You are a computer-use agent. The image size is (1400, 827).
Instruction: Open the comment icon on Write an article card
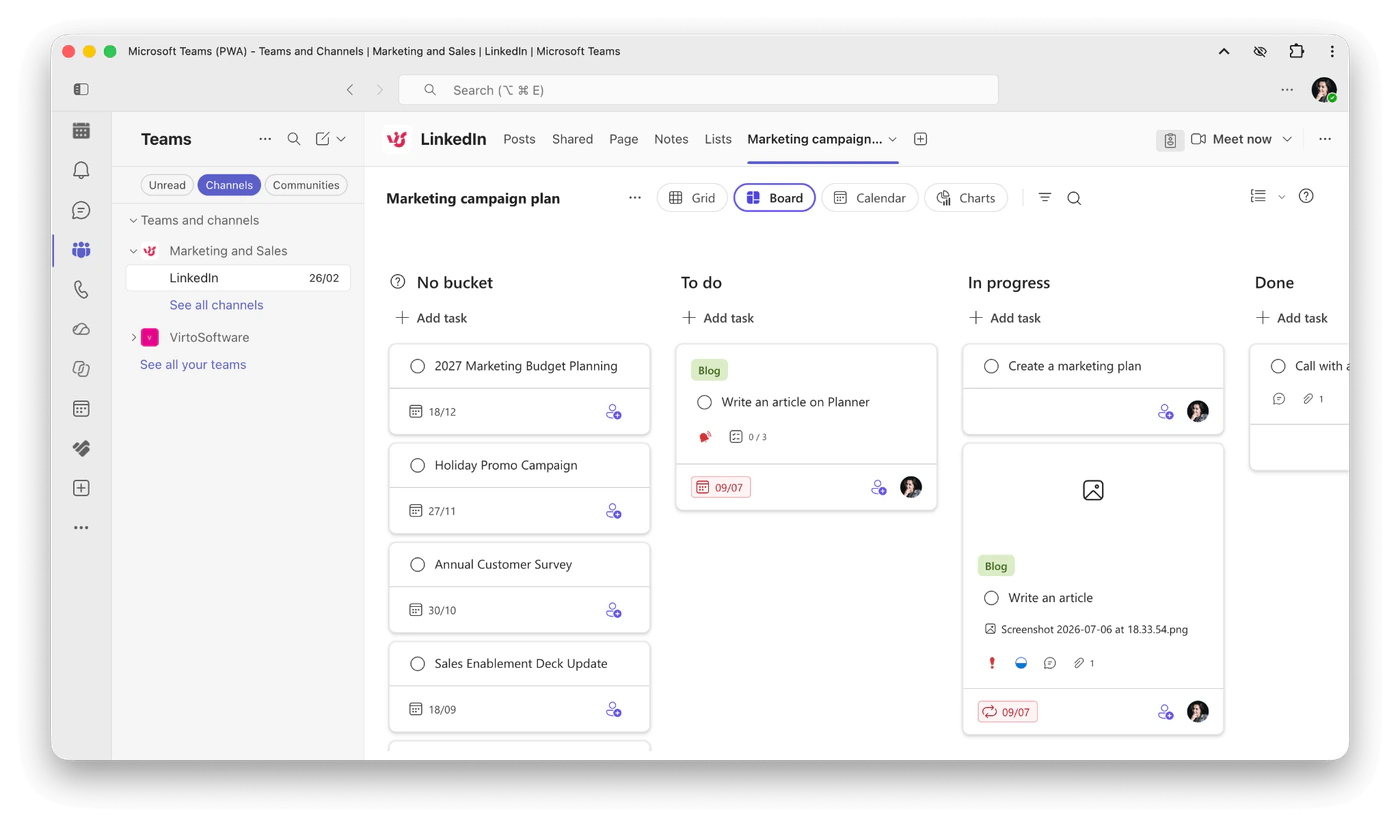(x=1050, y=663)
